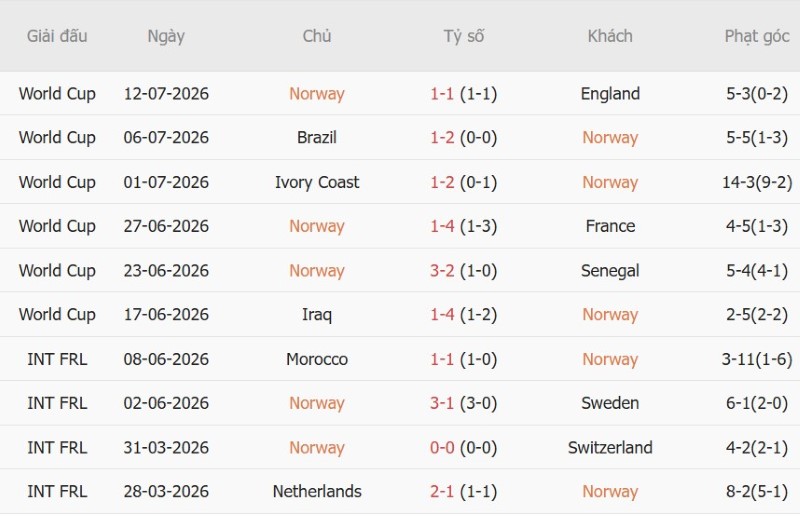The height and width of the screenshot is (517, 800).
Task: Click the Tỷ số column header
Action: pos(463,37)
